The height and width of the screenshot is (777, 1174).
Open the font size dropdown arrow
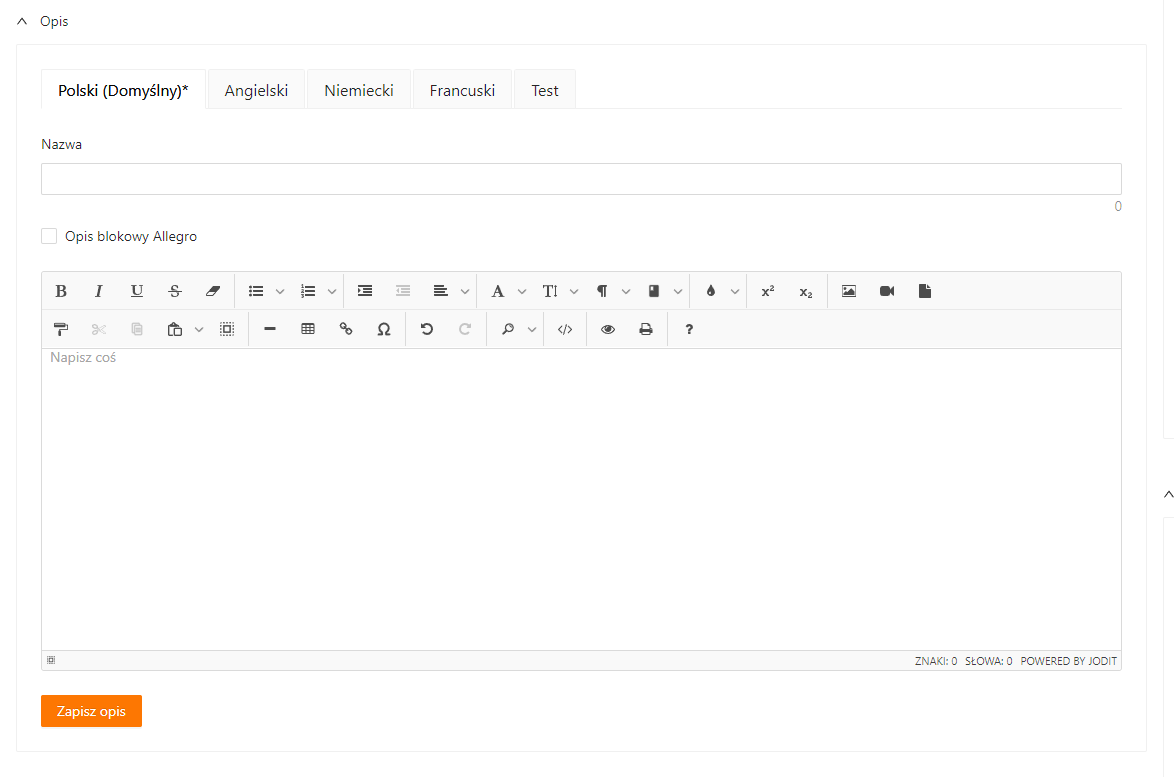(574, 292)
